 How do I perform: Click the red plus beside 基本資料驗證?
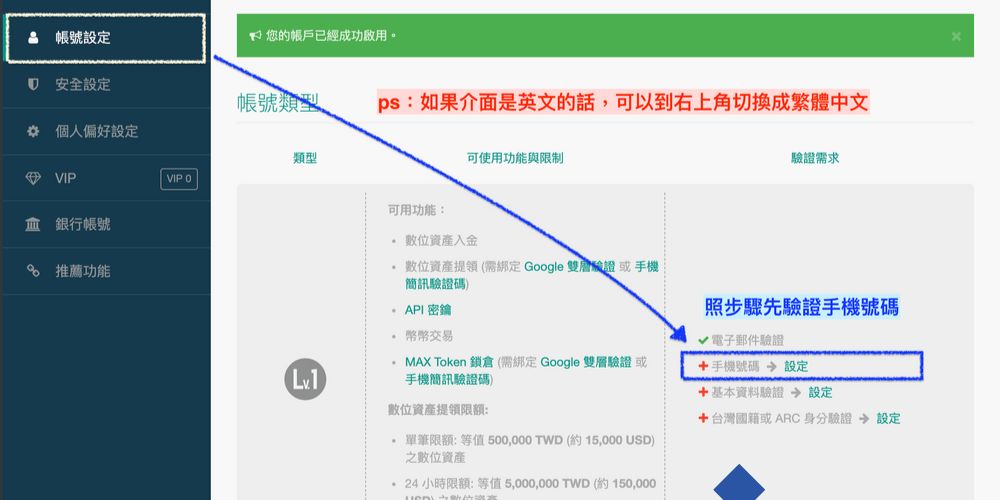(703, 392)
